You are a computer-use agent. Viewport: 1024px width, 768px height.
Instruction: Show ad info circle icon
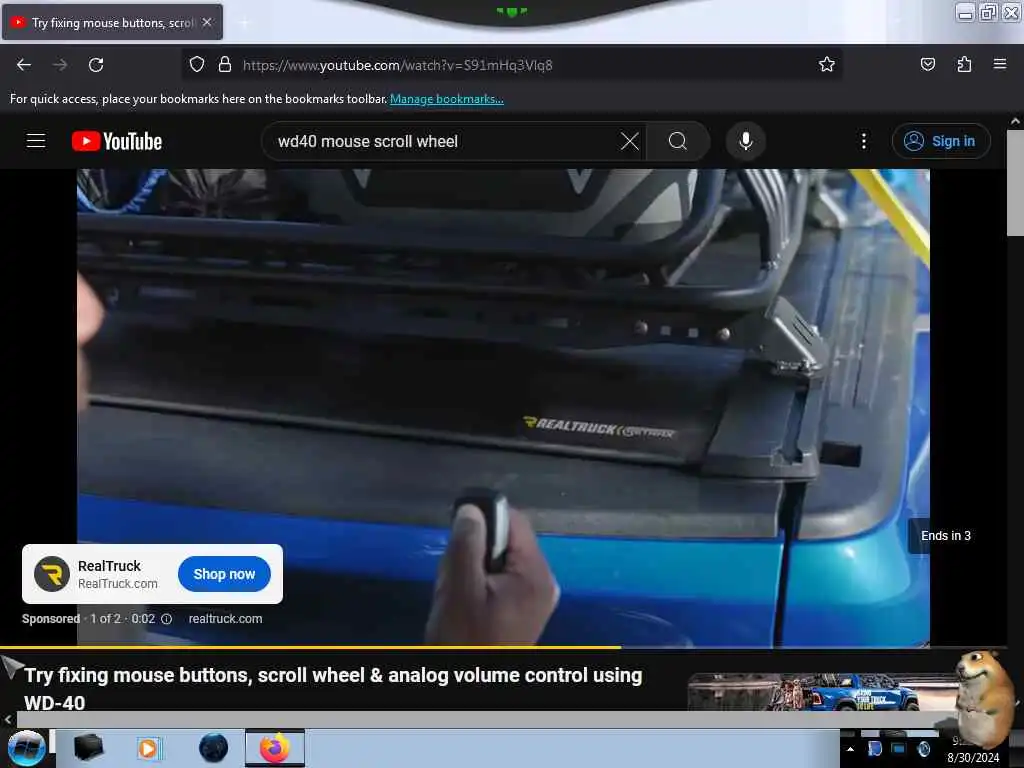point(167,618)
